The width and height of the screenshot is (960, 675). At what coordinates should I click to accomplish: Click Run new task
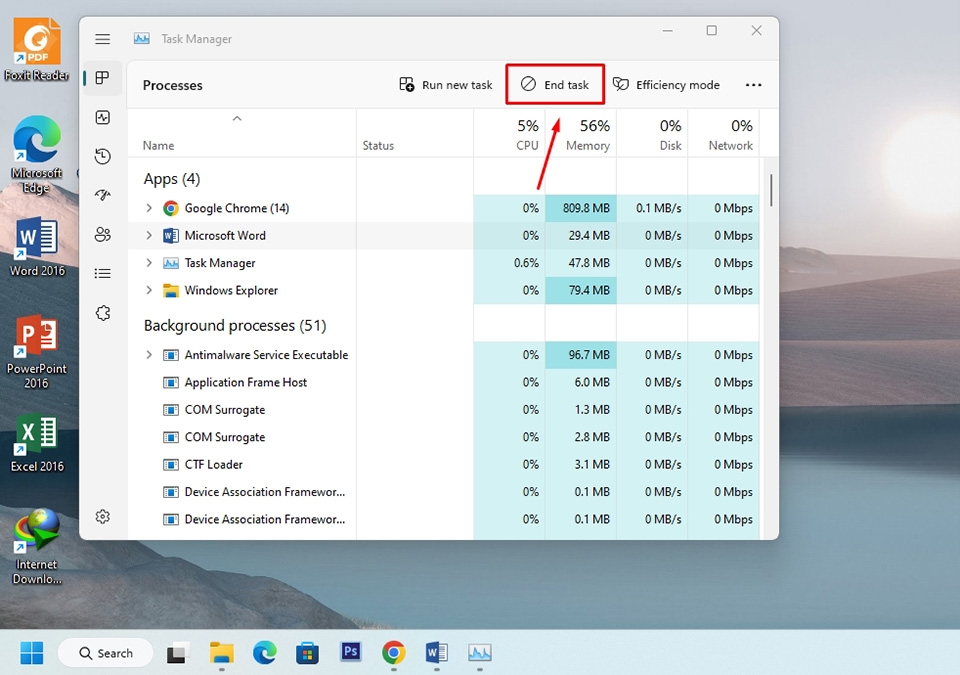(445, 84)
